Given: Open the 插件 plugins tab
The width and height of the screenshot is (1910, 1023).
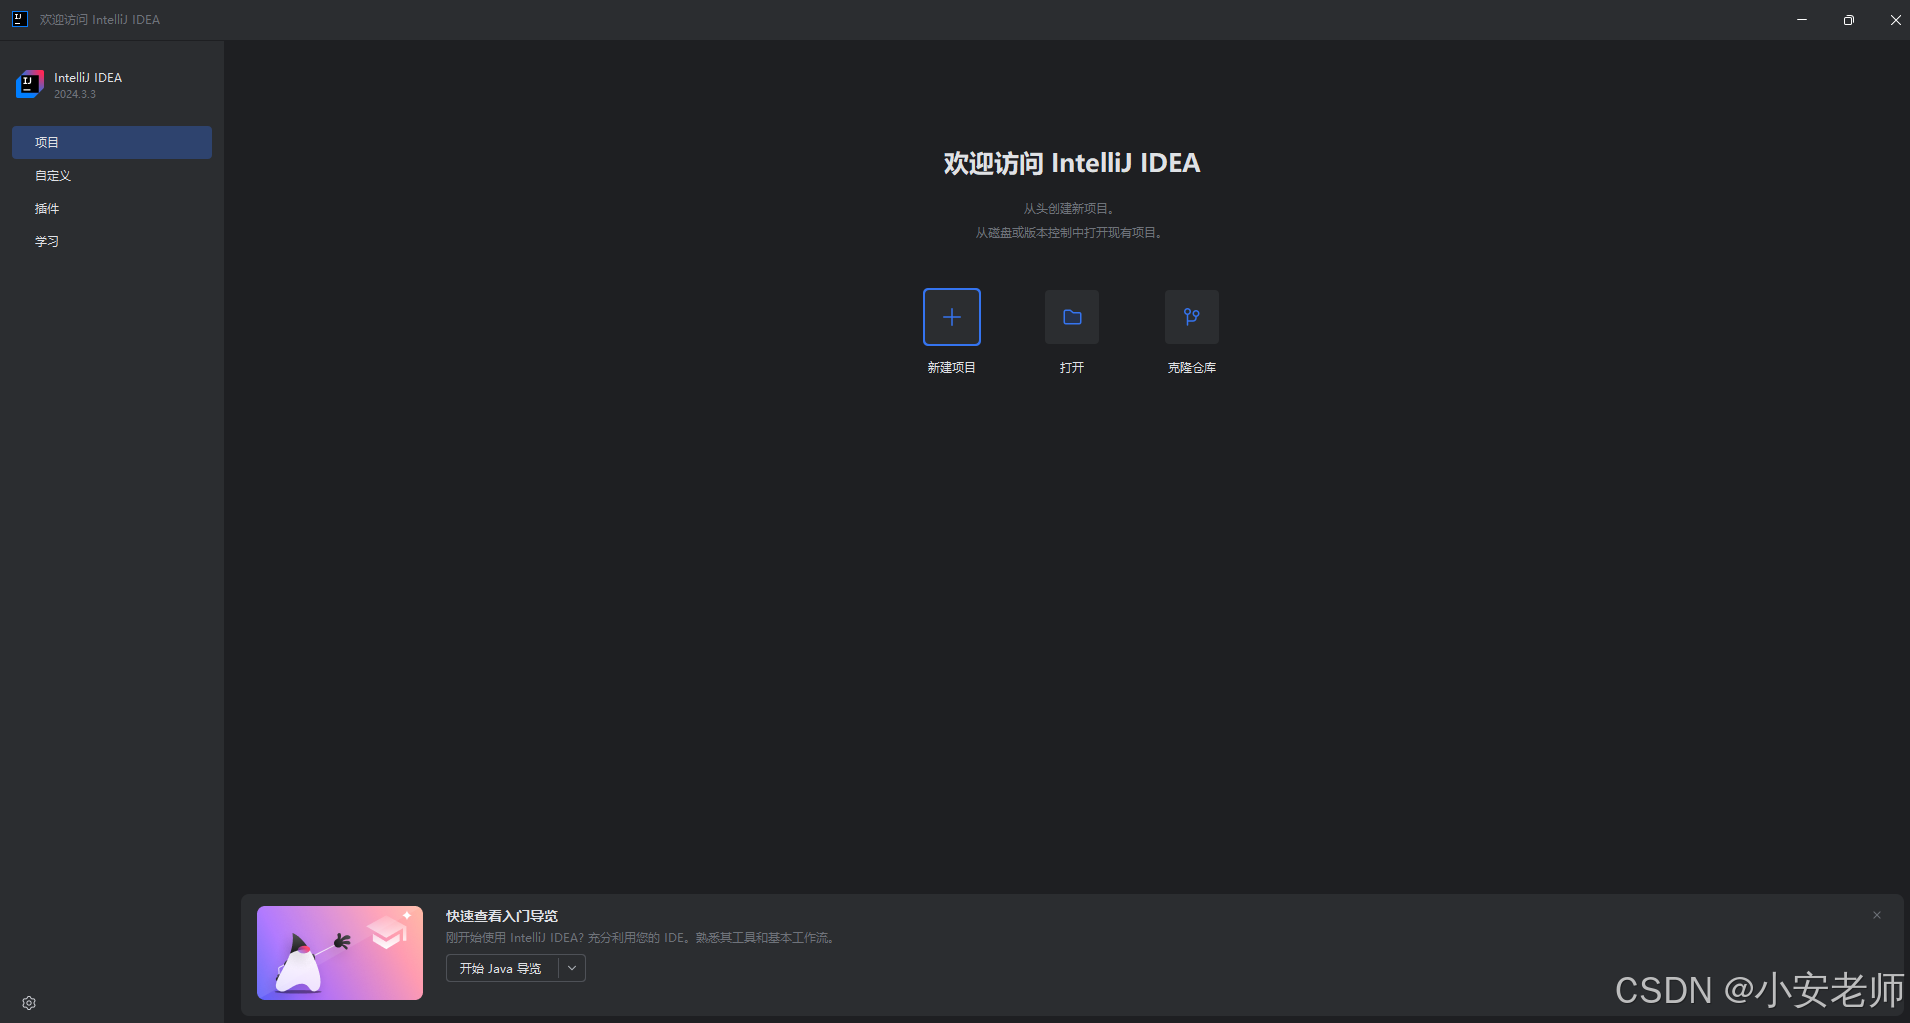Looking at the screenshot, I should click(112, 208).
